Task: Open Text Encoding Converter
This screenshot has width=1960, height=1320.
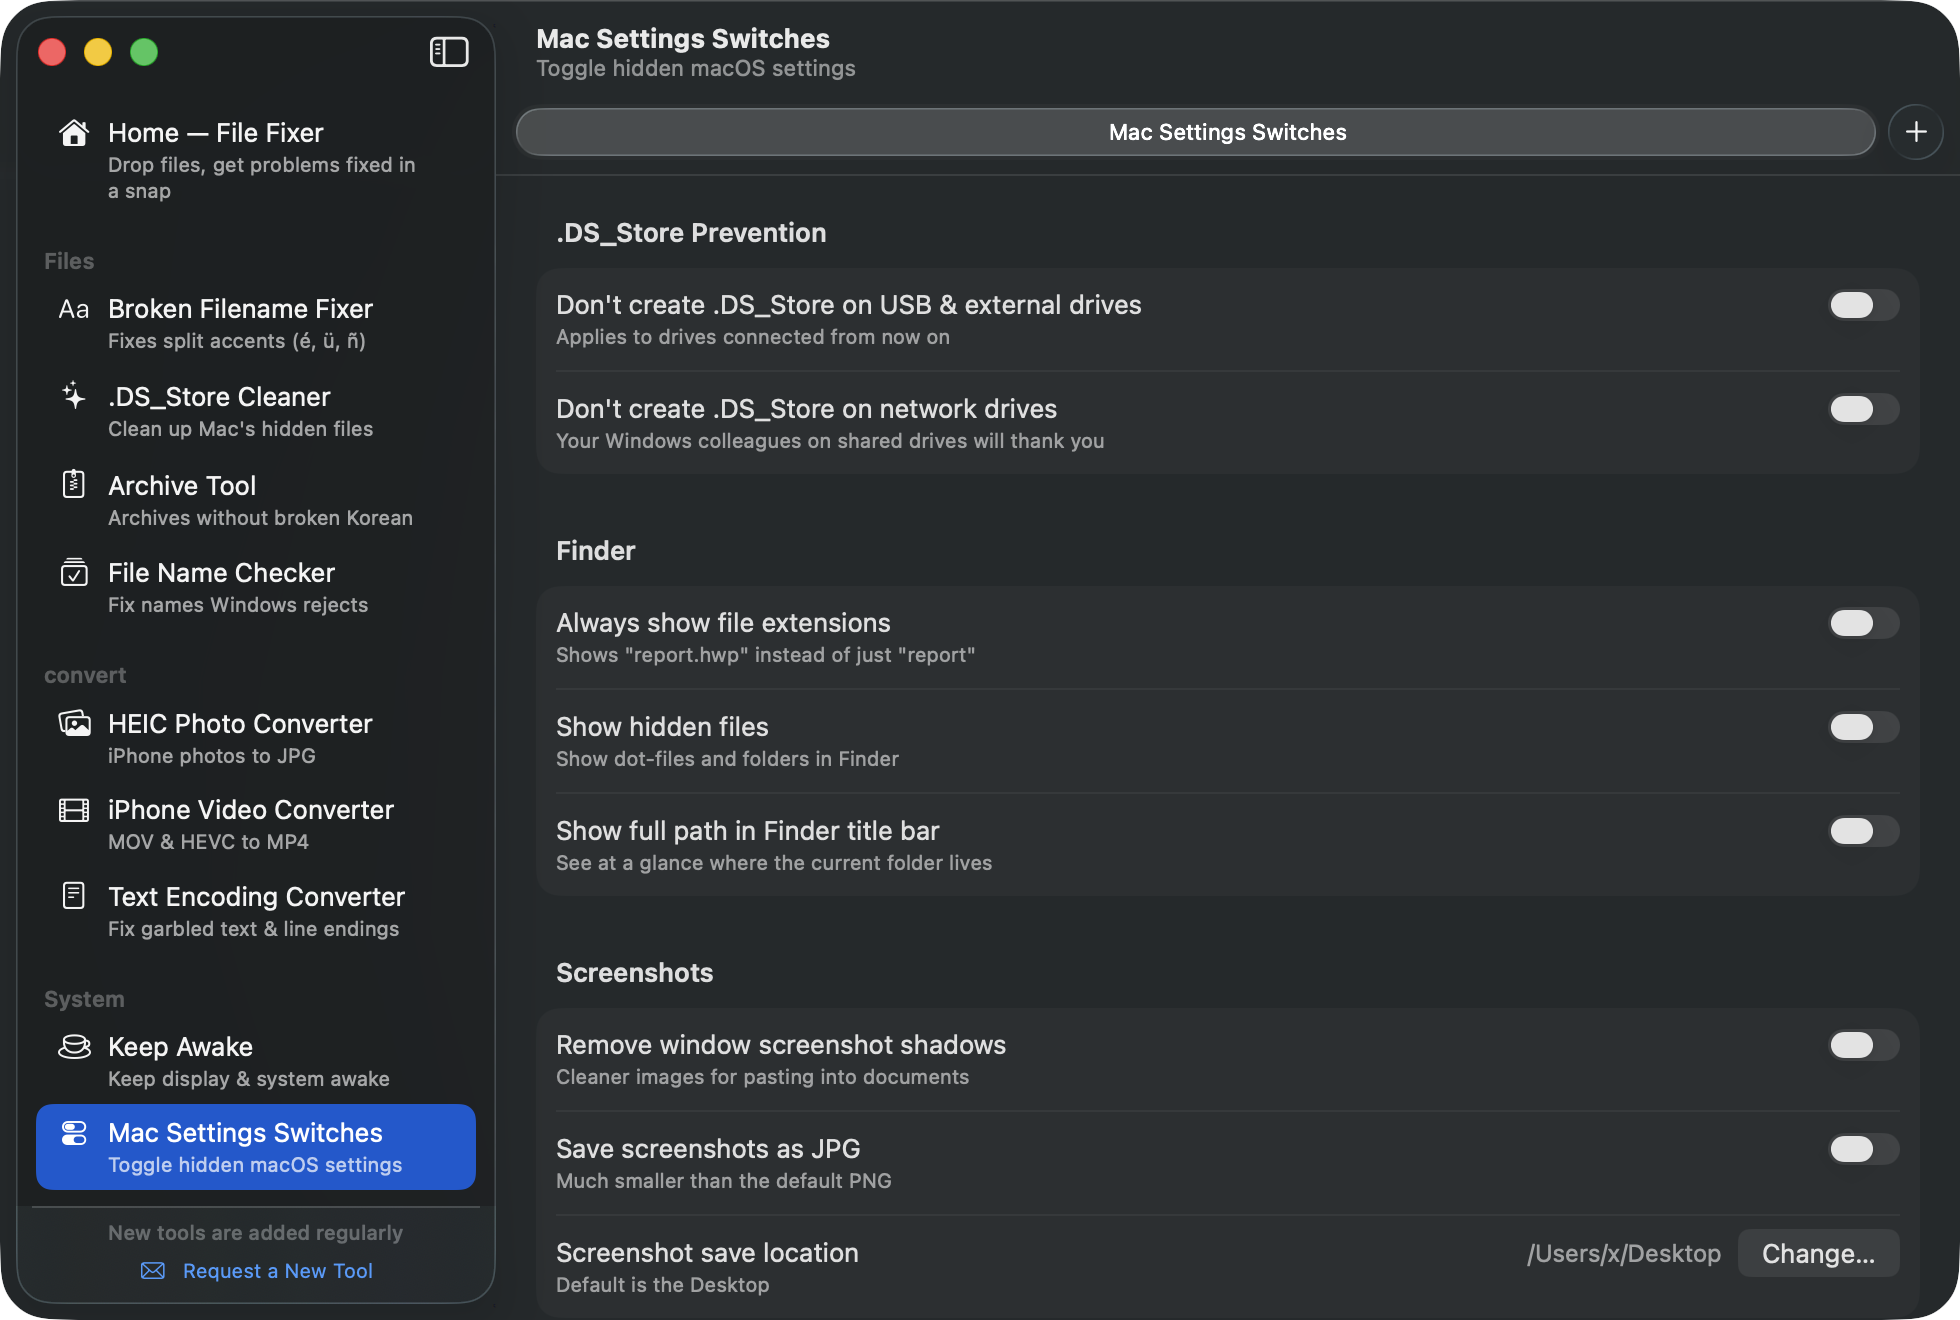Action: pyautogui.click(x=256, y=912)
